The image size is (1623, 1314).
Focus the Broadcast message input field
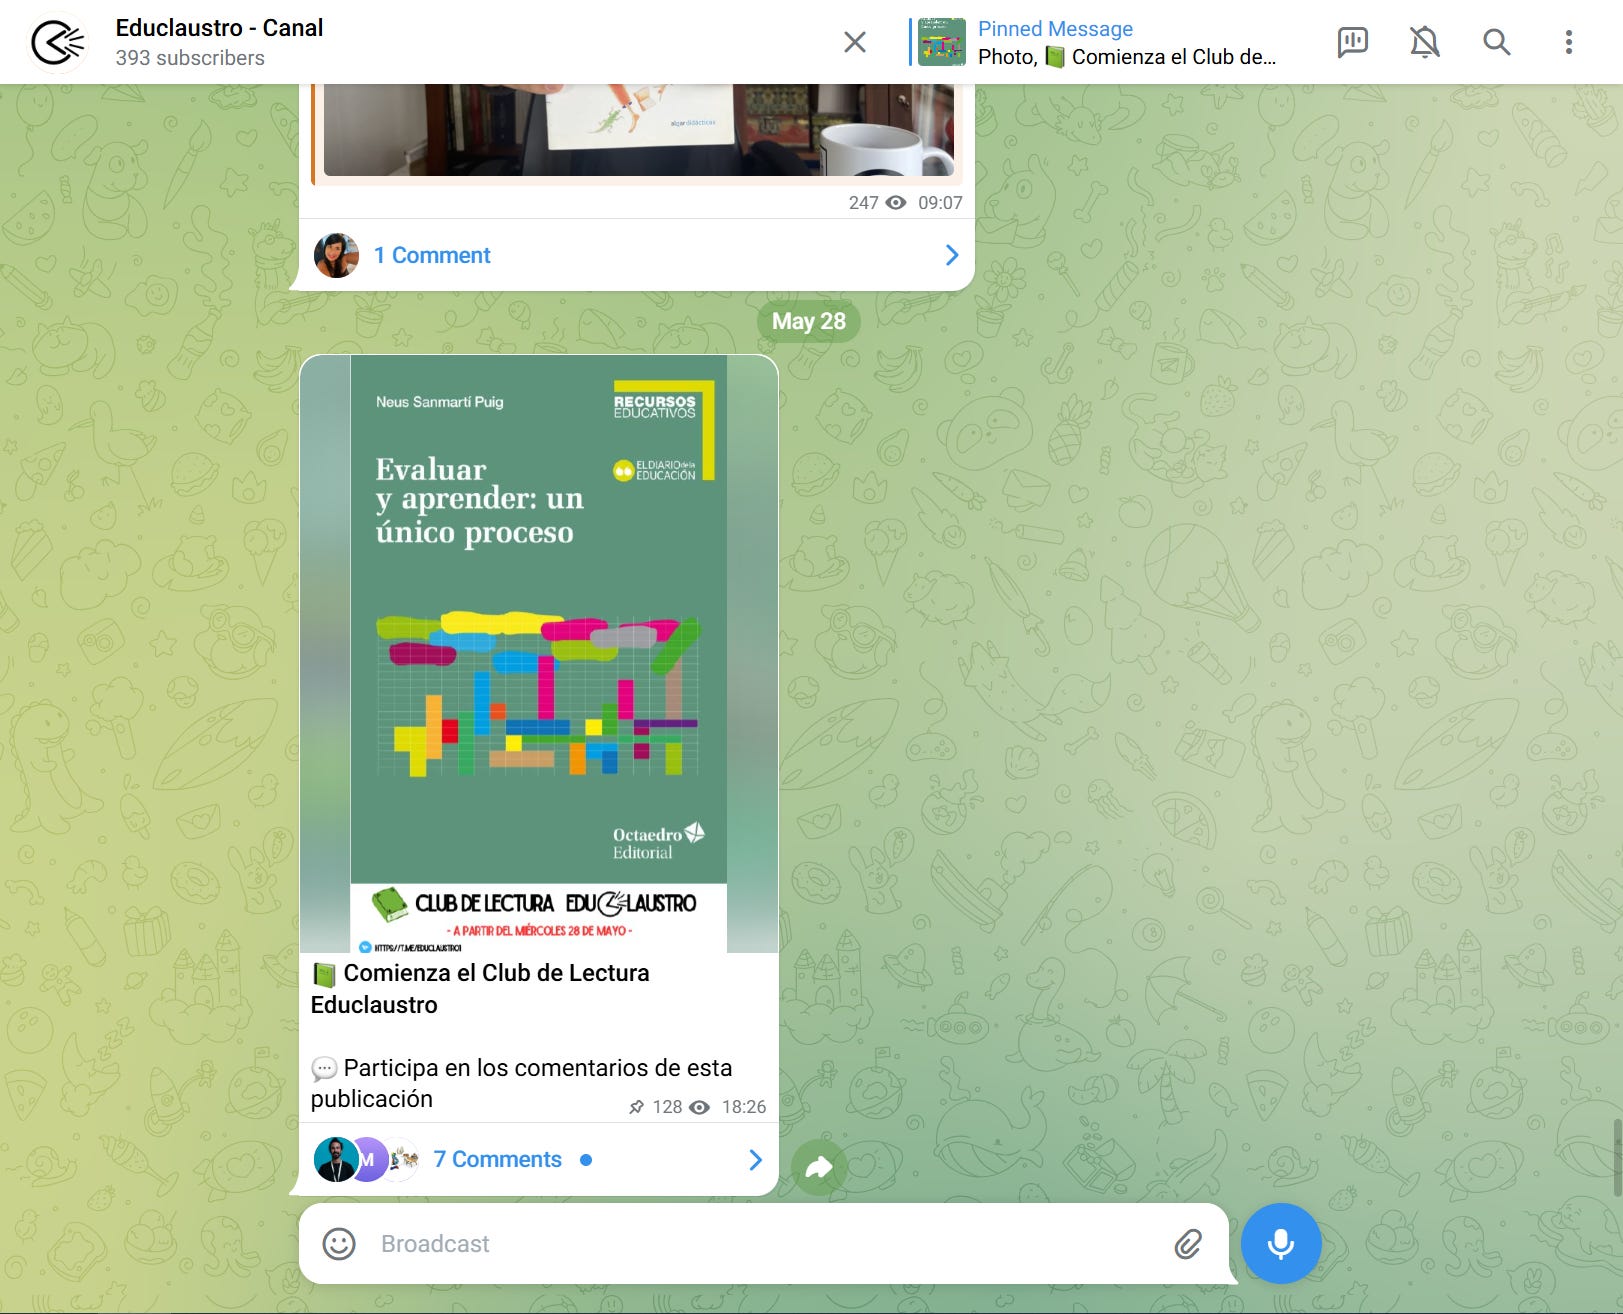click(763, 1244)
